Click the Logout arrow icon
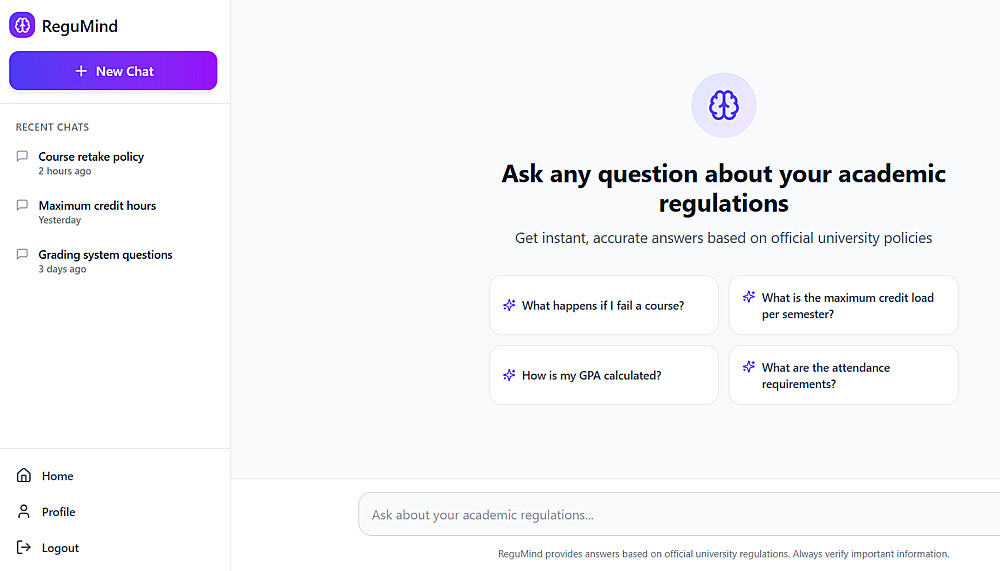The image size is (1000, 571). pos(24,548)
